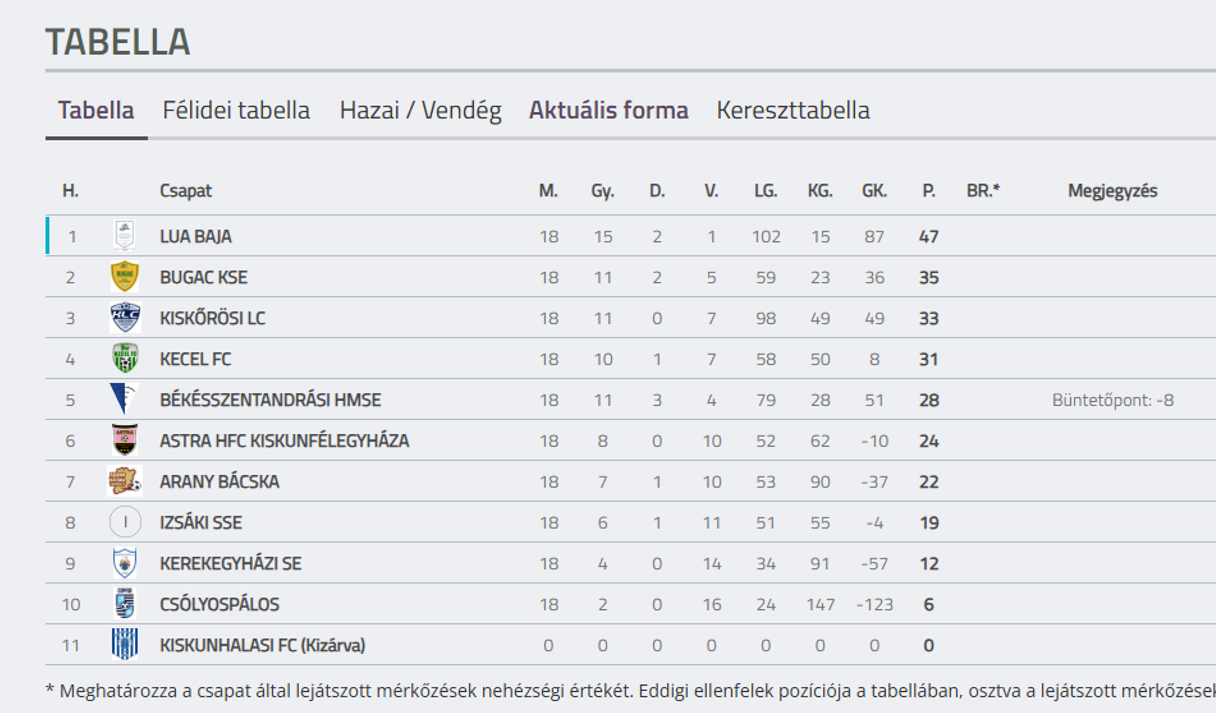The height and width of the screenshot is (713, 1216).
Task: Click the LUA Baja team crest
Action: tap(125, 236)
